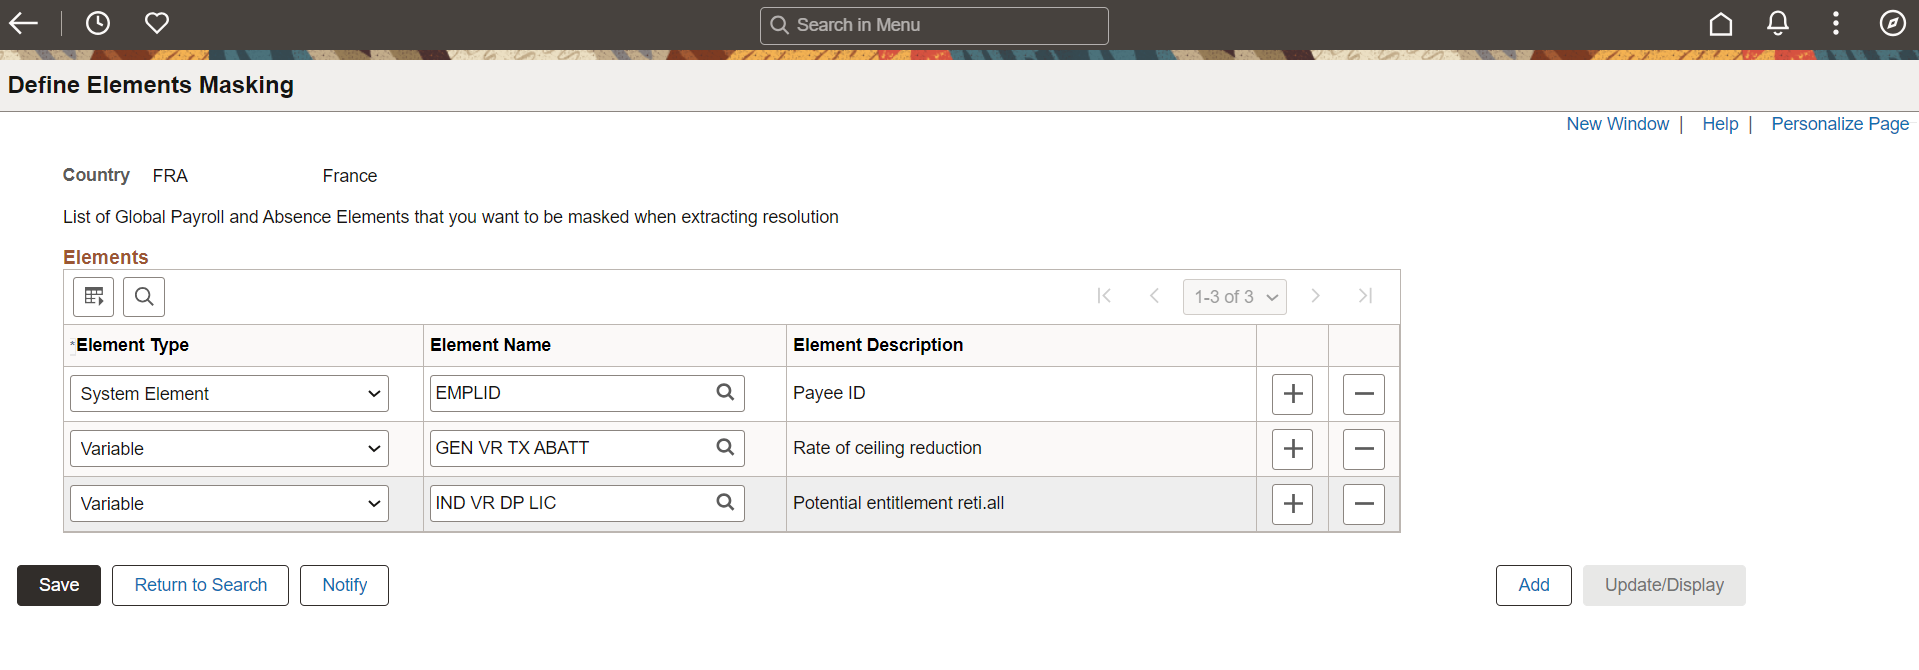Click the Search in Menu field
Image resolution: width=1919 pixels, height=670 pixels.
[934, 25]
